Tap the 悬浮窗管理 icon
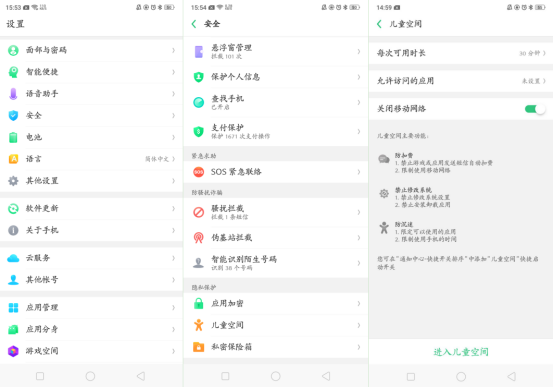Image resolution: width=554 pixels, height=387 pixels. (x=199, y=52)
